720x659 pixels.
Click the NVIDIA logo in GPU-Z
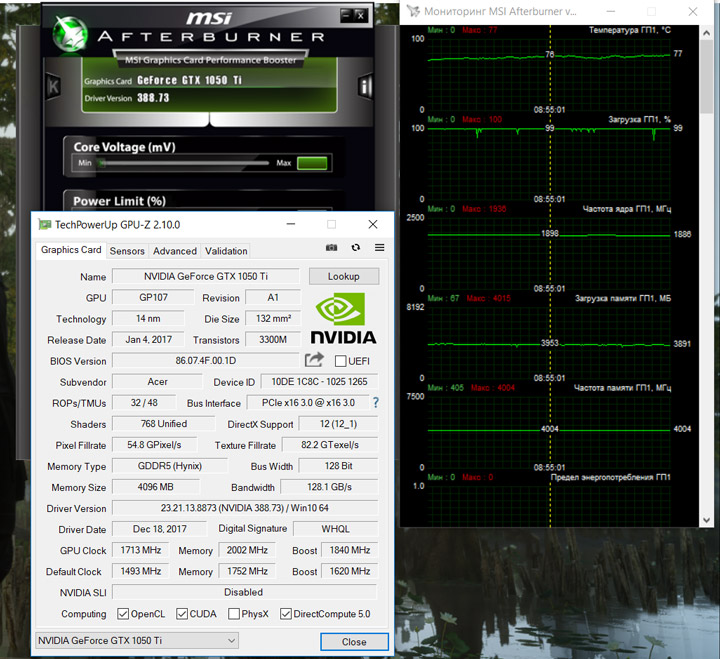(x=343, y=318)
